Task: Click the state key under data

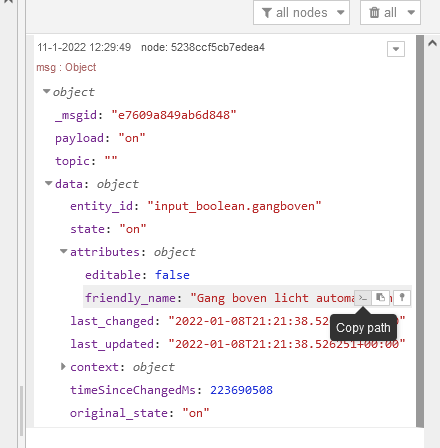Action: [87, 229]
